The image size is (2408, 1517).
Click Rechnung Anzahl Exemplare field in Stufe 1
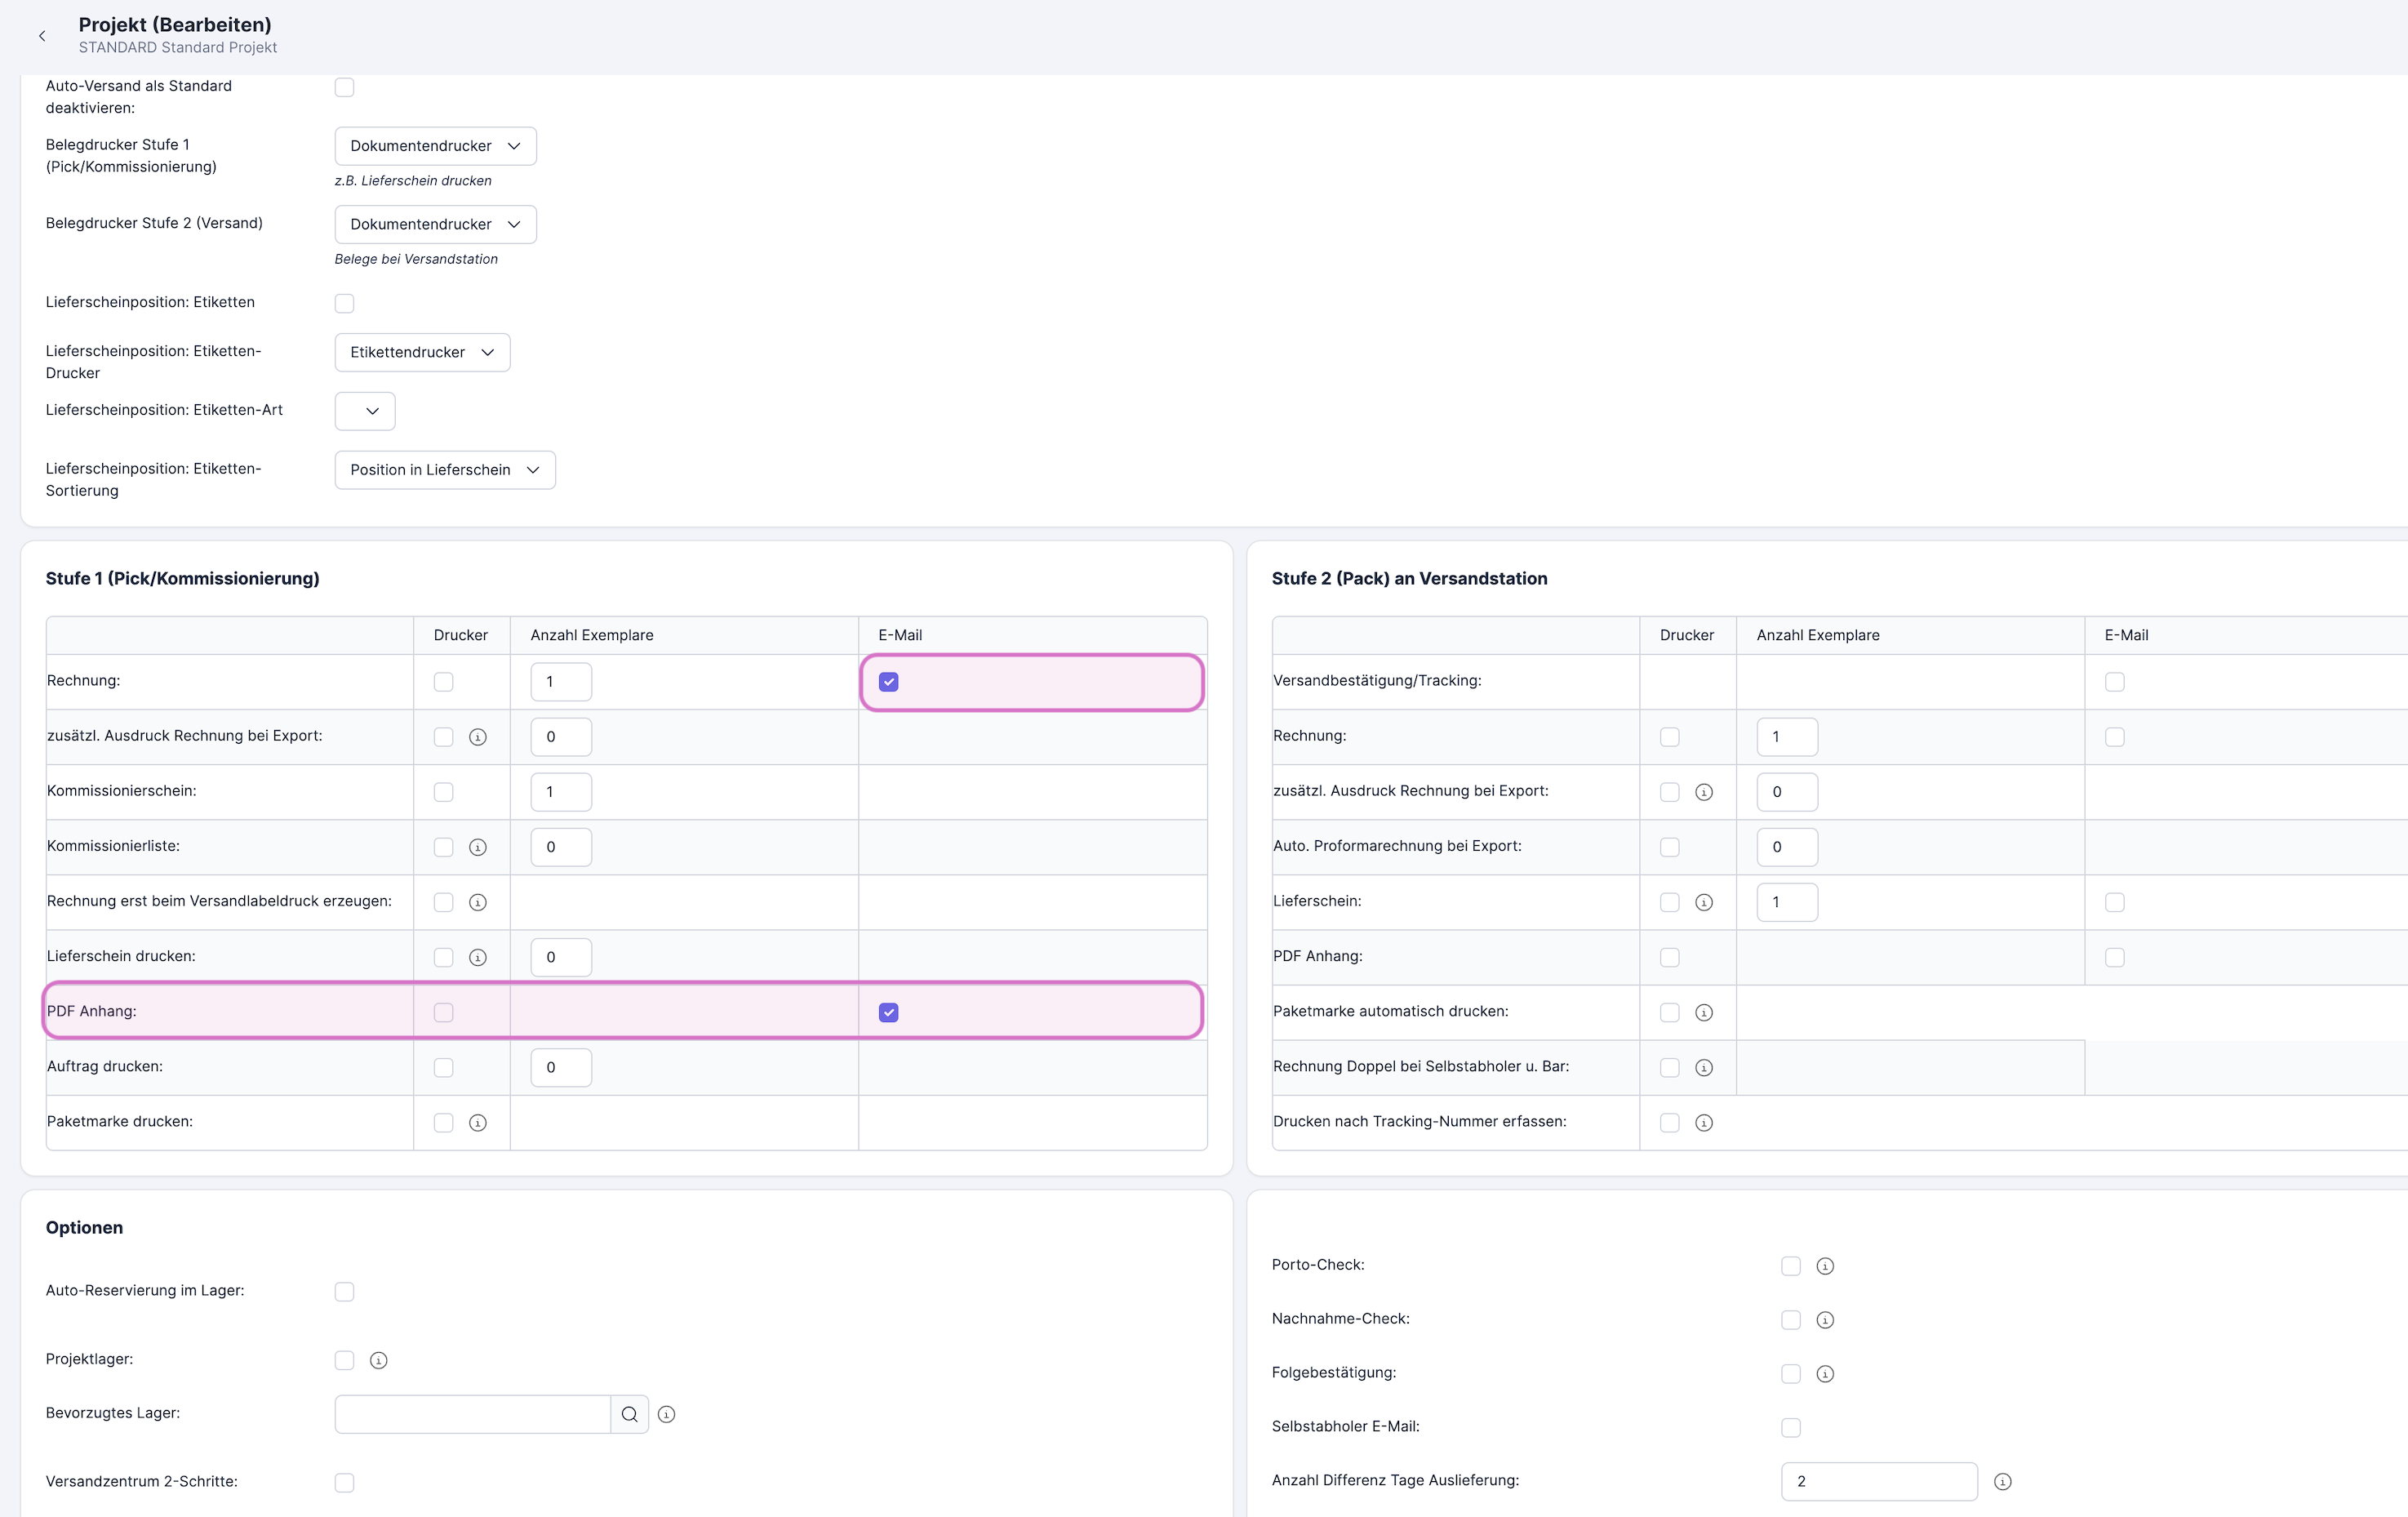point(560,682)
